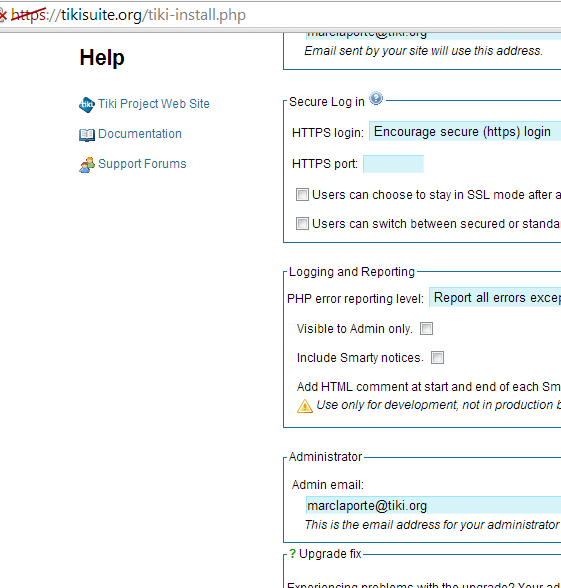Open PHP error reporting level dropdown

[x=495, y=298]
